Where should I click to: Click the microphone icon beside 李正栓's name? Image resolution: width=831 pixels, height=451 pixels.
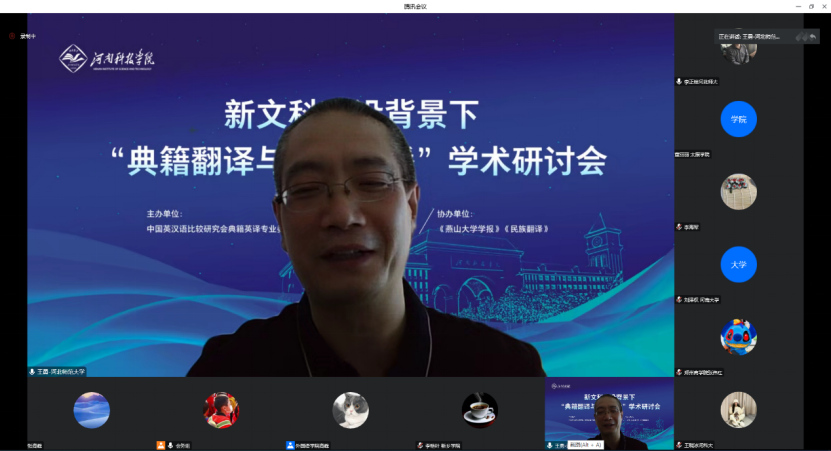pos(679,81)
